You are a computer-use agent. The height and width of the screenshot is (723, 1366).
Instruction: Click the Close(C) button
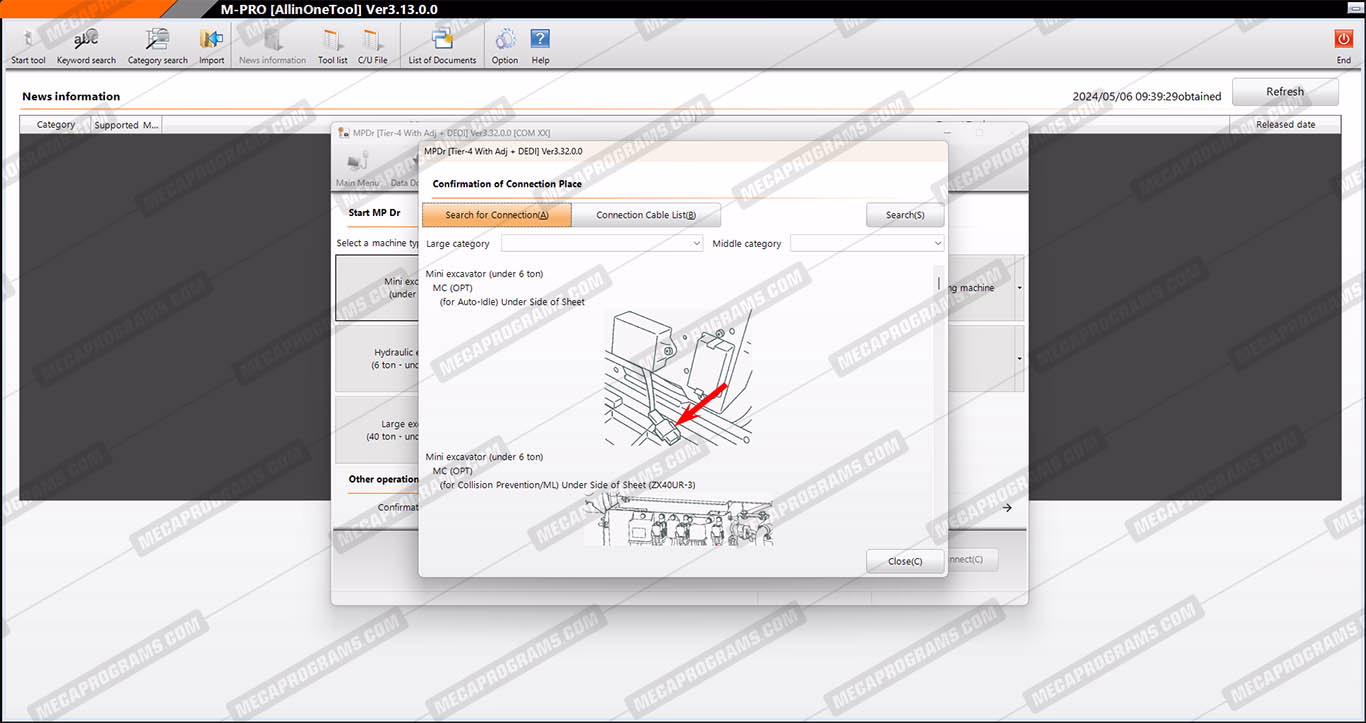coord(905,561)
